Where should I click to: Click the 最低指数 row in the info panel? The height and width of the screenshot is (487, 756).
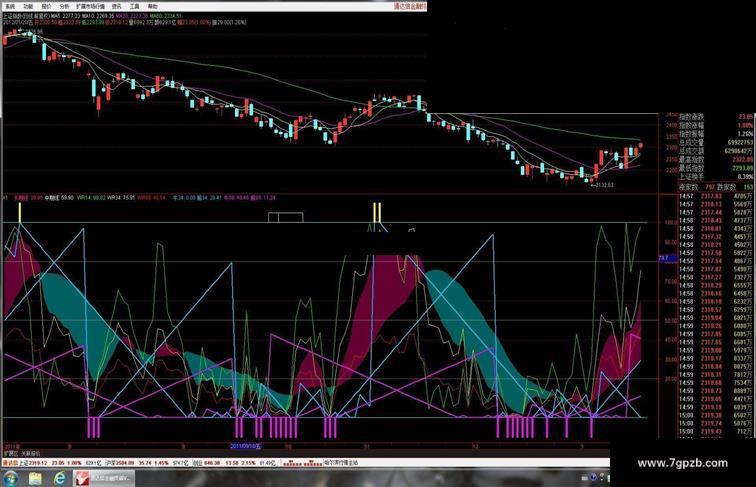point(716,168)
